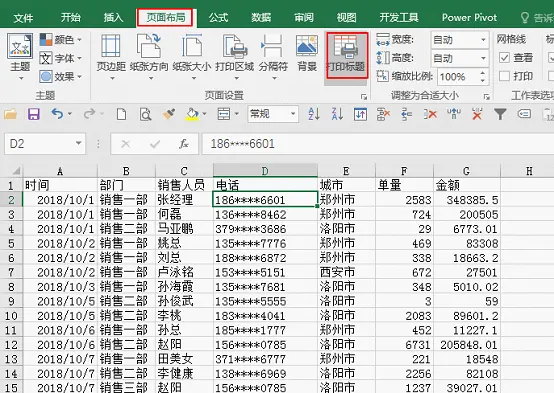Viewport: 554px width, 393px height.
Task: Open the 调整为合适大小 dialog launcher
Action: (487, 96)
